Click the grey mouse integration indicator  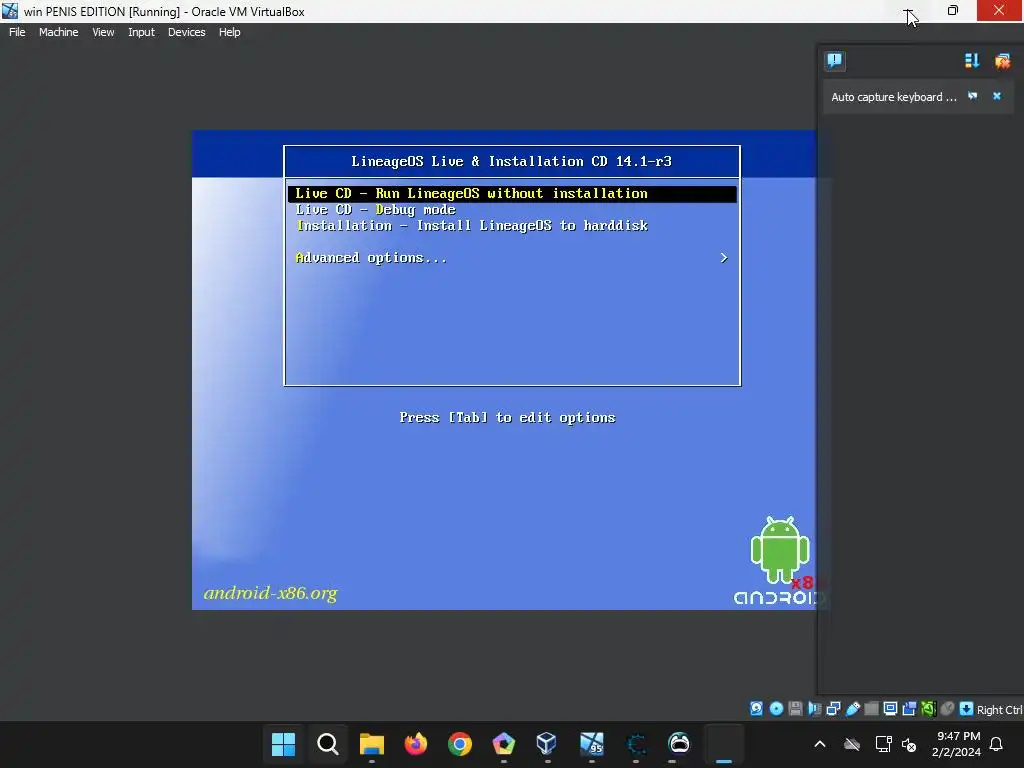[x=947, y=709]
